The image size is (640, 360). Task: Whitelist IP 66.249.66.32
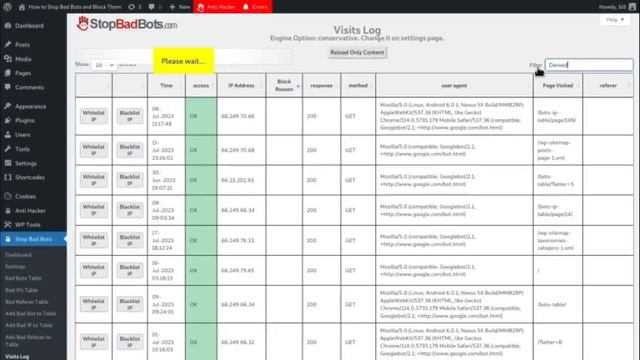click(x=93, y=342)
